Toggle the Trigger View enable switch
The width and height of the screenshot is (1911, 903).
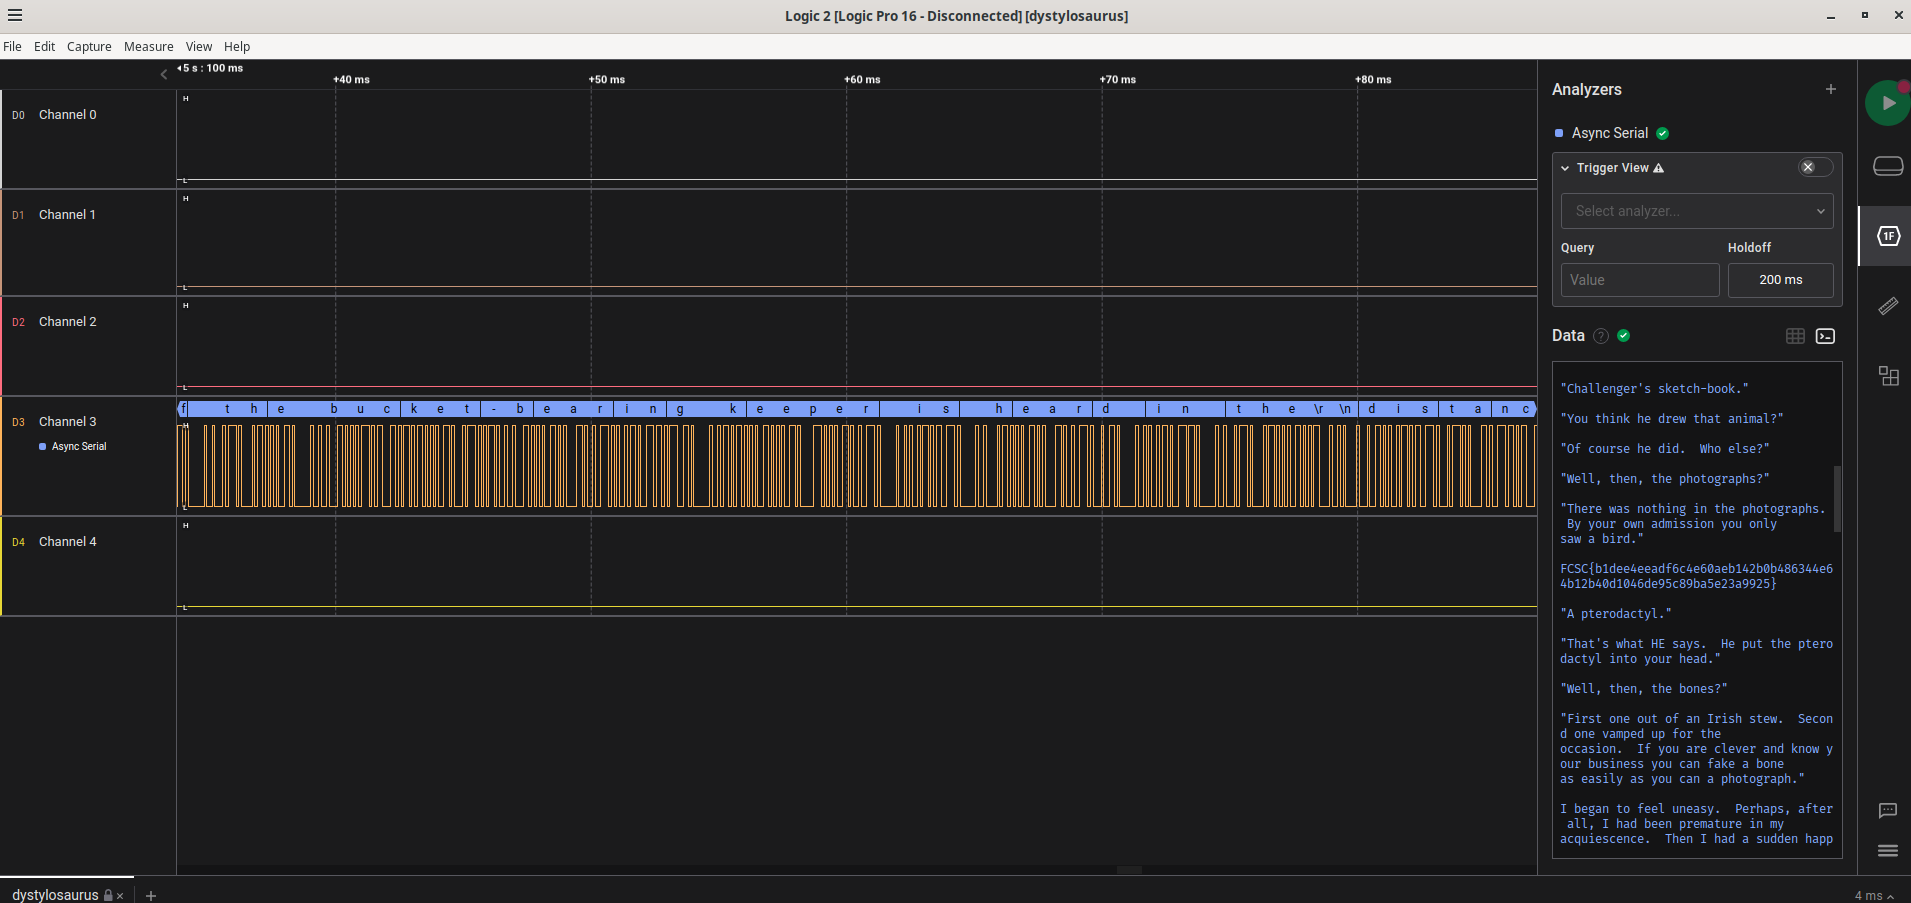click(1815, 167)
